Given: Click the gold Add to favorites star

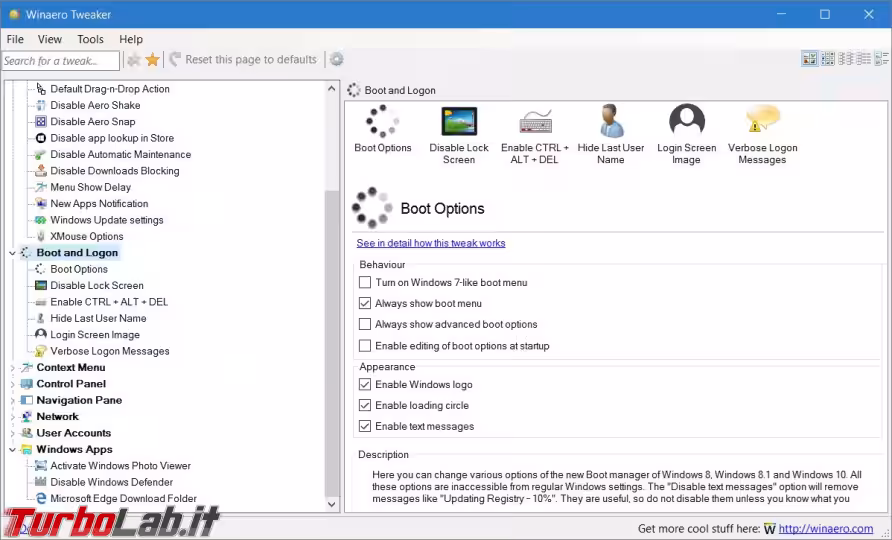Looking at the screenshot, I should (152, 59).
